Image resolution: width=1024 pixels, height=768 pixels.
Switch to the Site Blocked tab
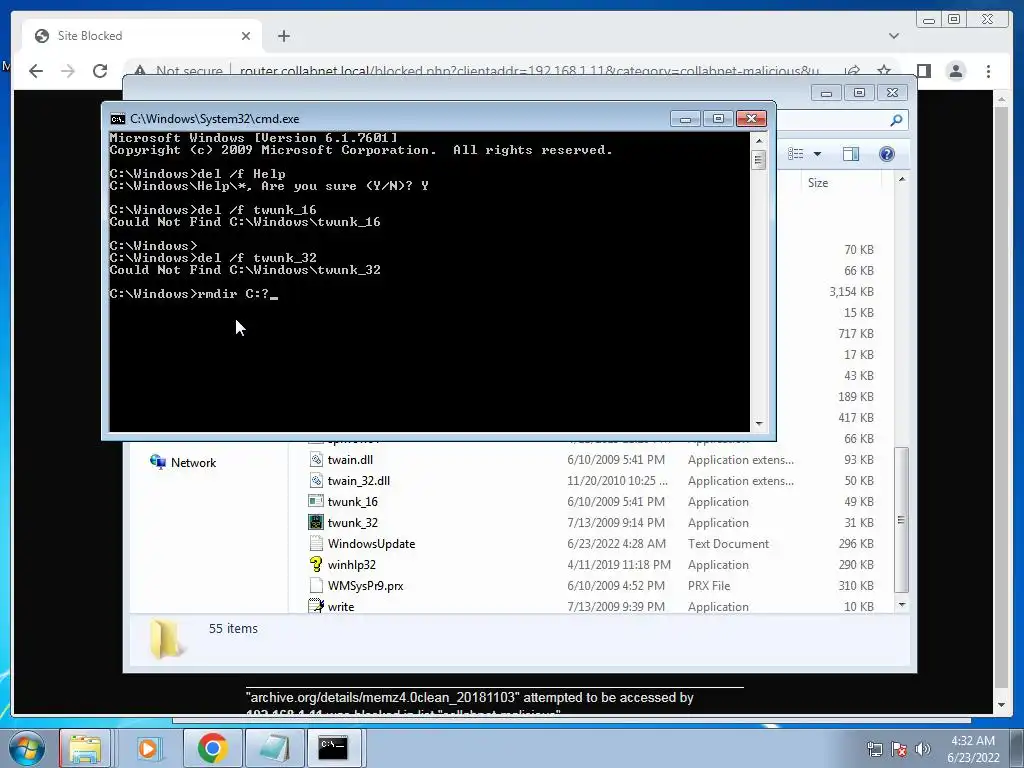(142, 36)
